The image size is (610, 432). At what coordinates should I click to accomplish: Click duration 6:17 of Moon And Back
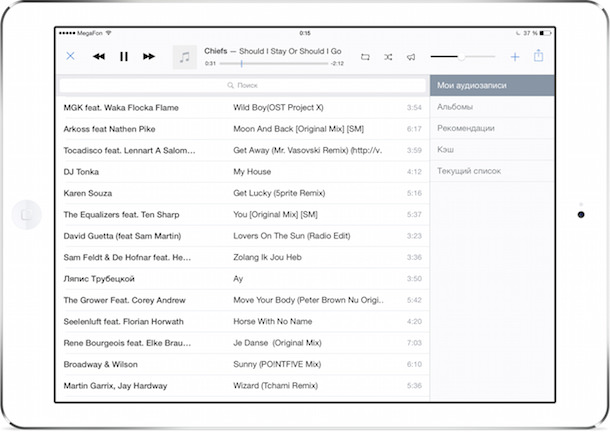click(x=414, y=129)
